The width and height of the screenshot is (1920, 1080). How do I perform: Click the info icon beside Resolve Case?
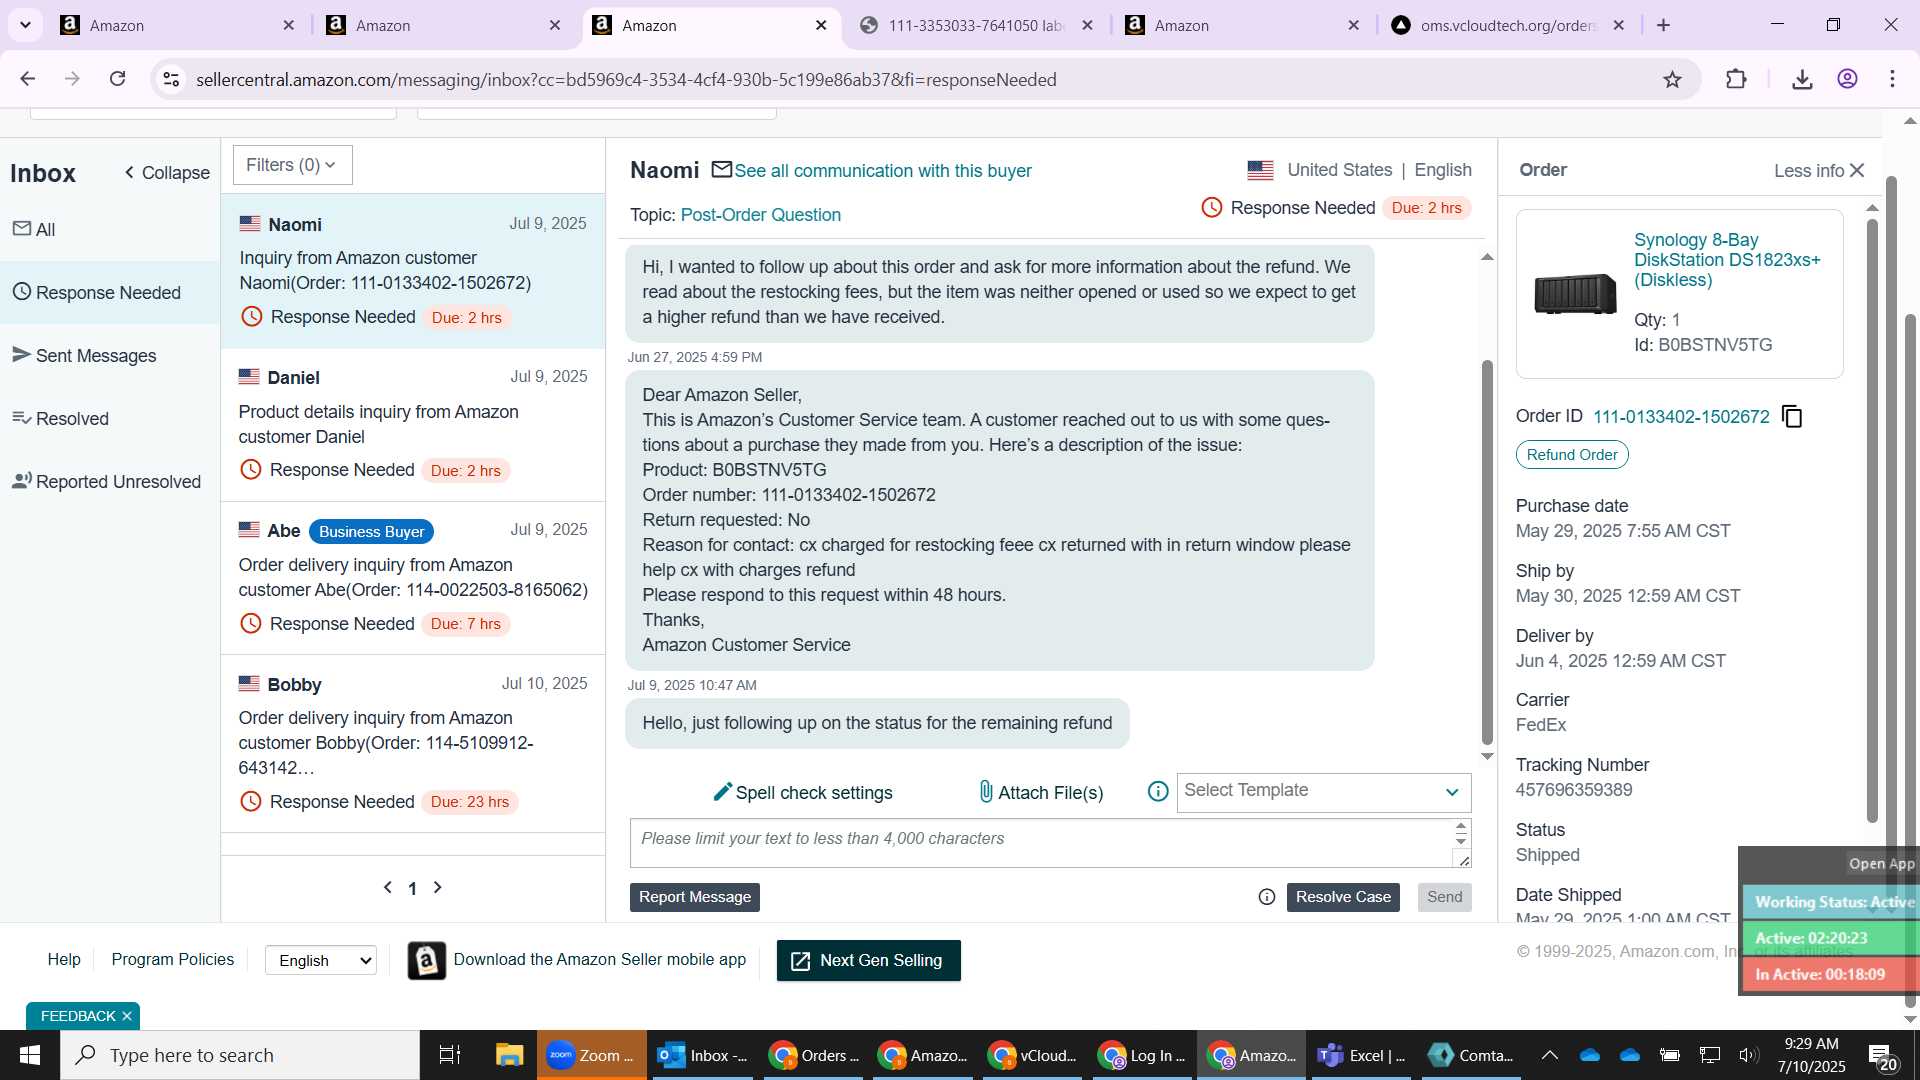(x=1267, y=897)
